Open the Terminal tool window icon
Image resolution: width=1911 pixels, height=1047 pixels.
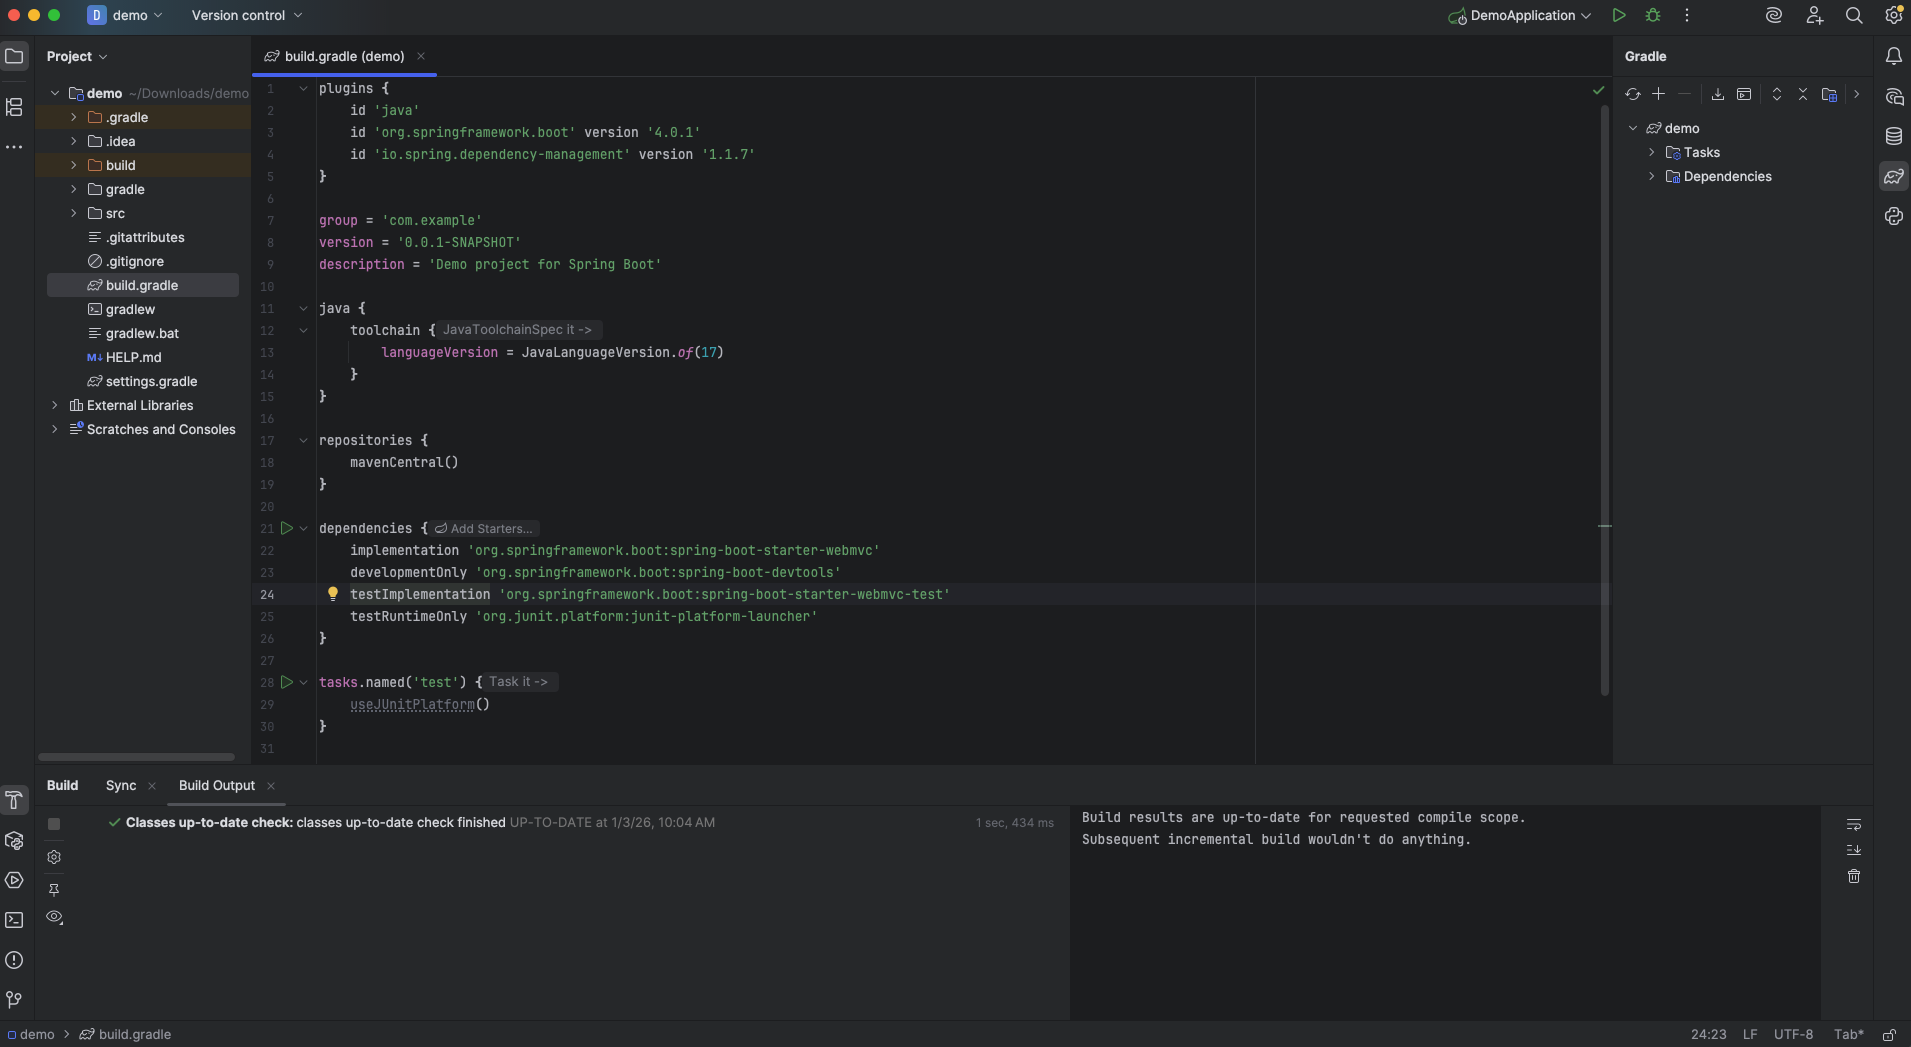pyautogui.click(x=14, y=920)
